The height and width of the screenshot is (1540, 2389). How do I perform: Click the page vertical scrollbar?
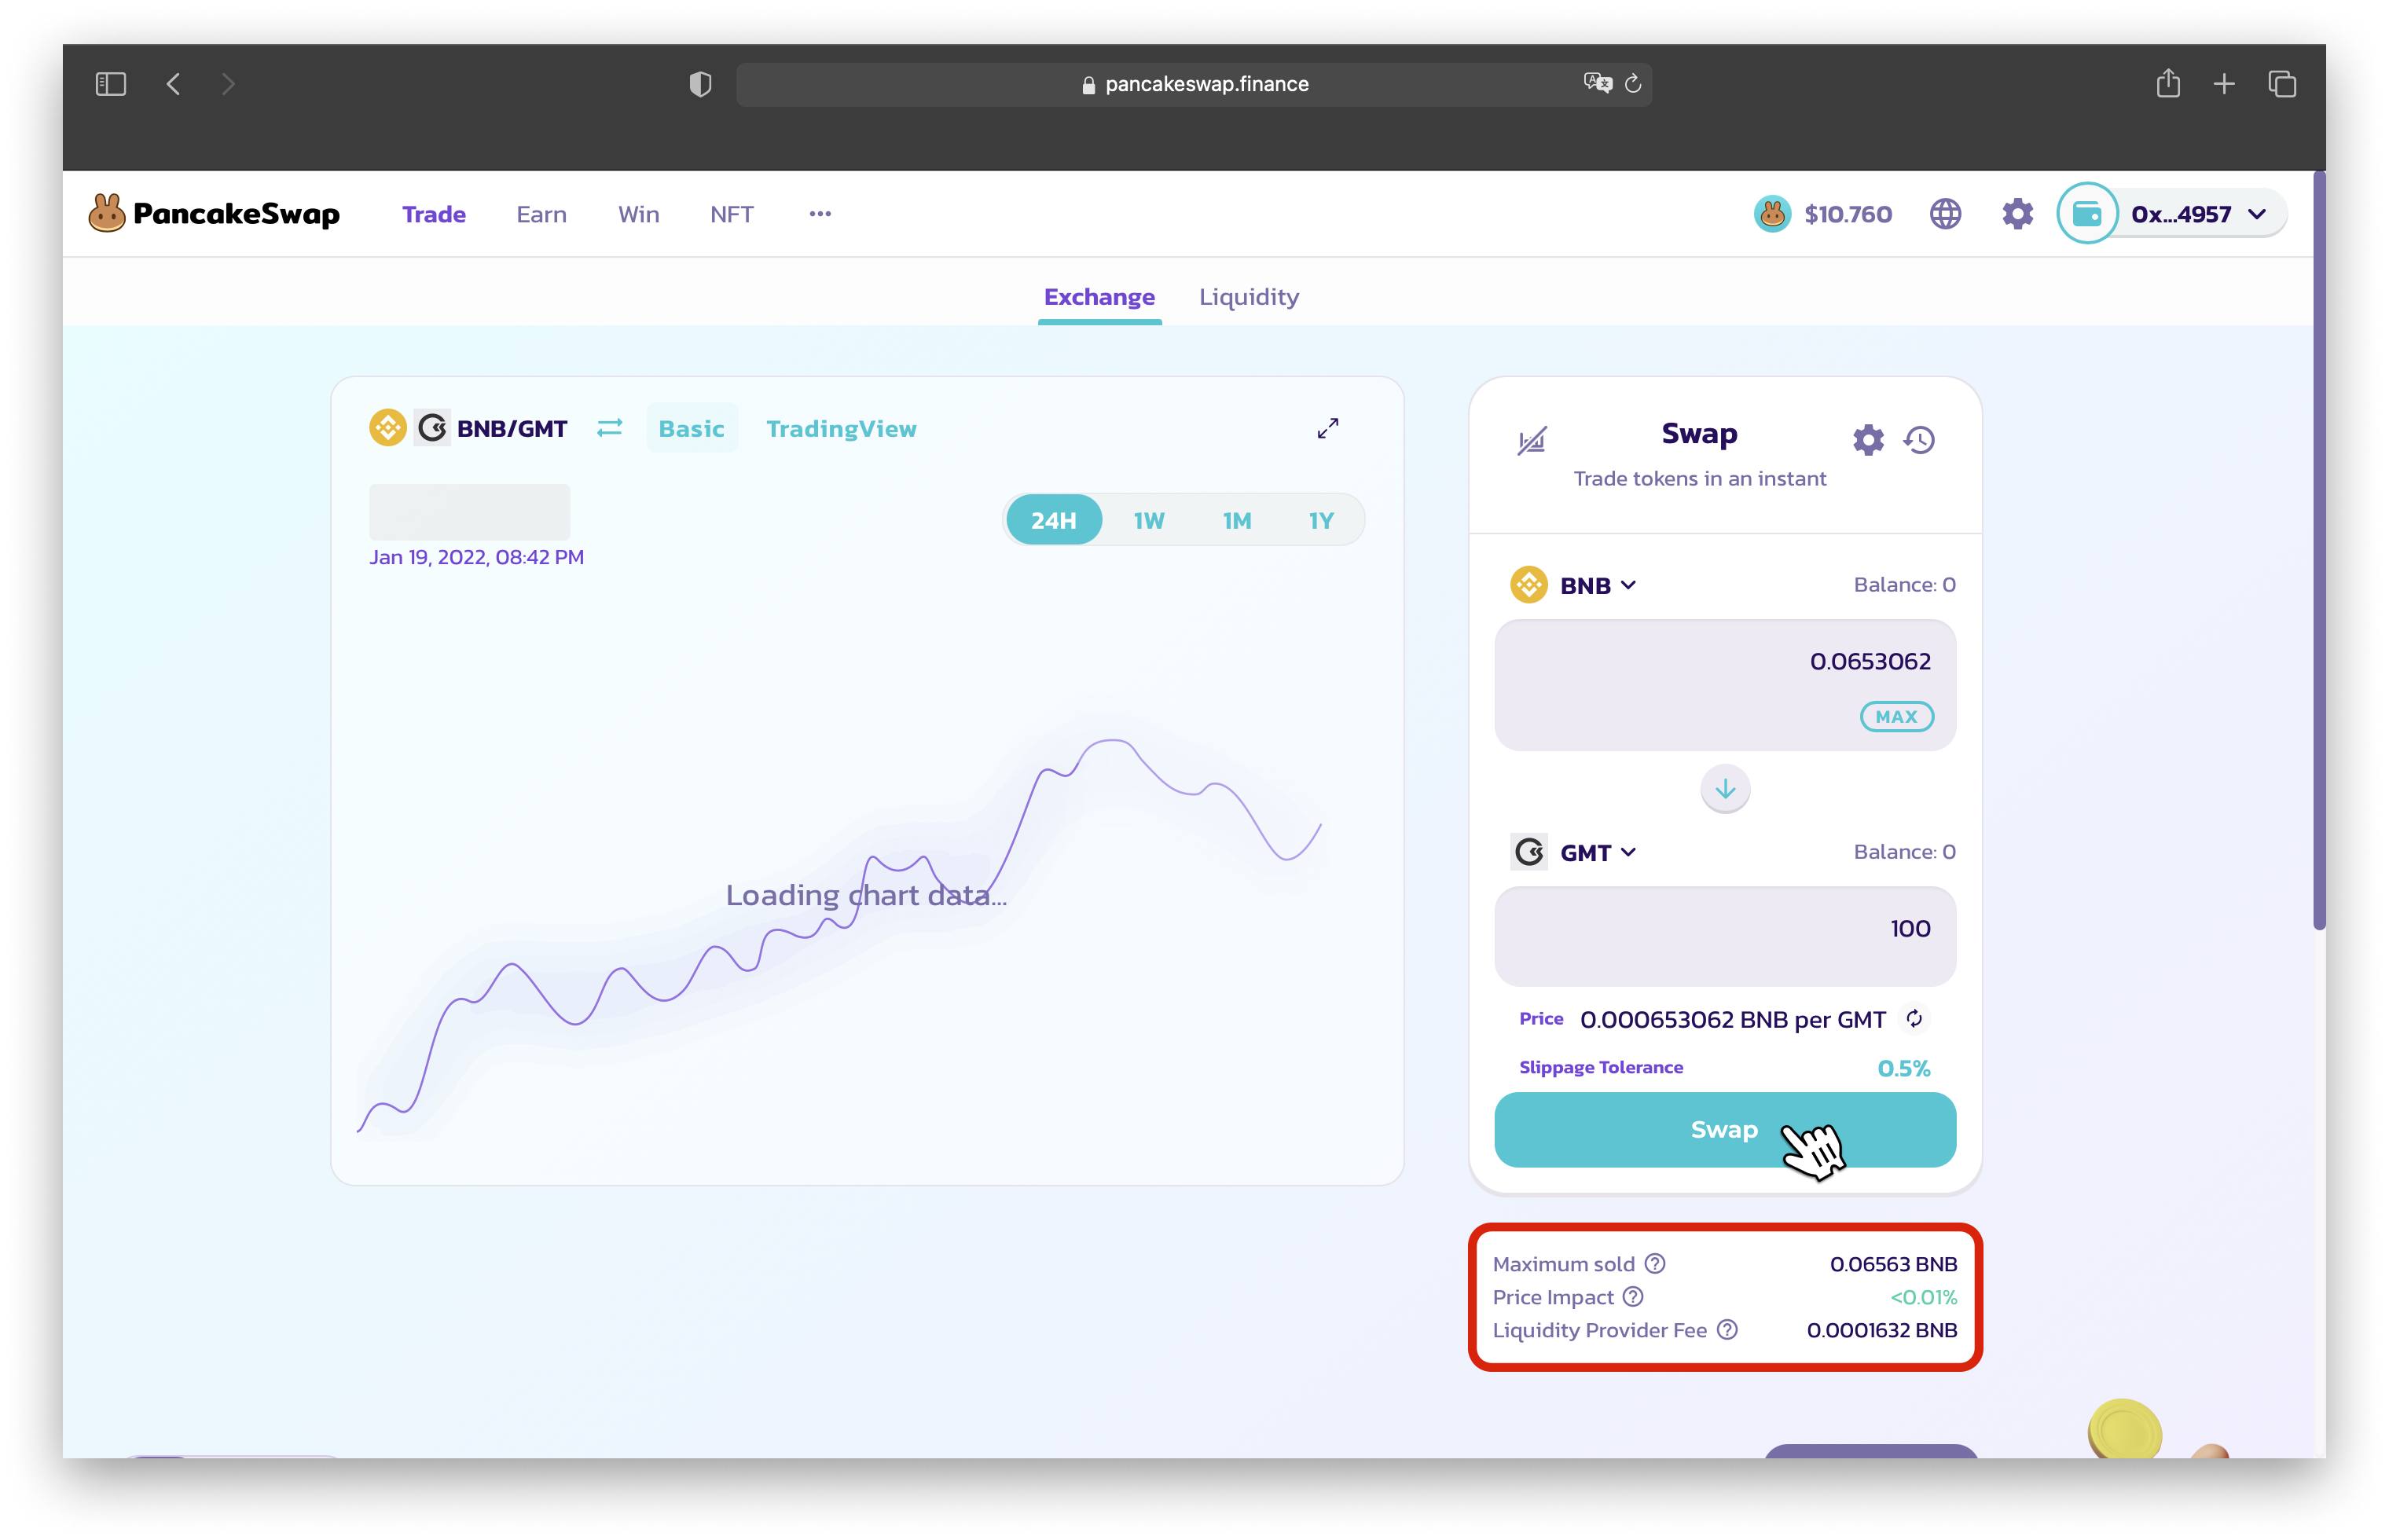[x=2318, y=549]
